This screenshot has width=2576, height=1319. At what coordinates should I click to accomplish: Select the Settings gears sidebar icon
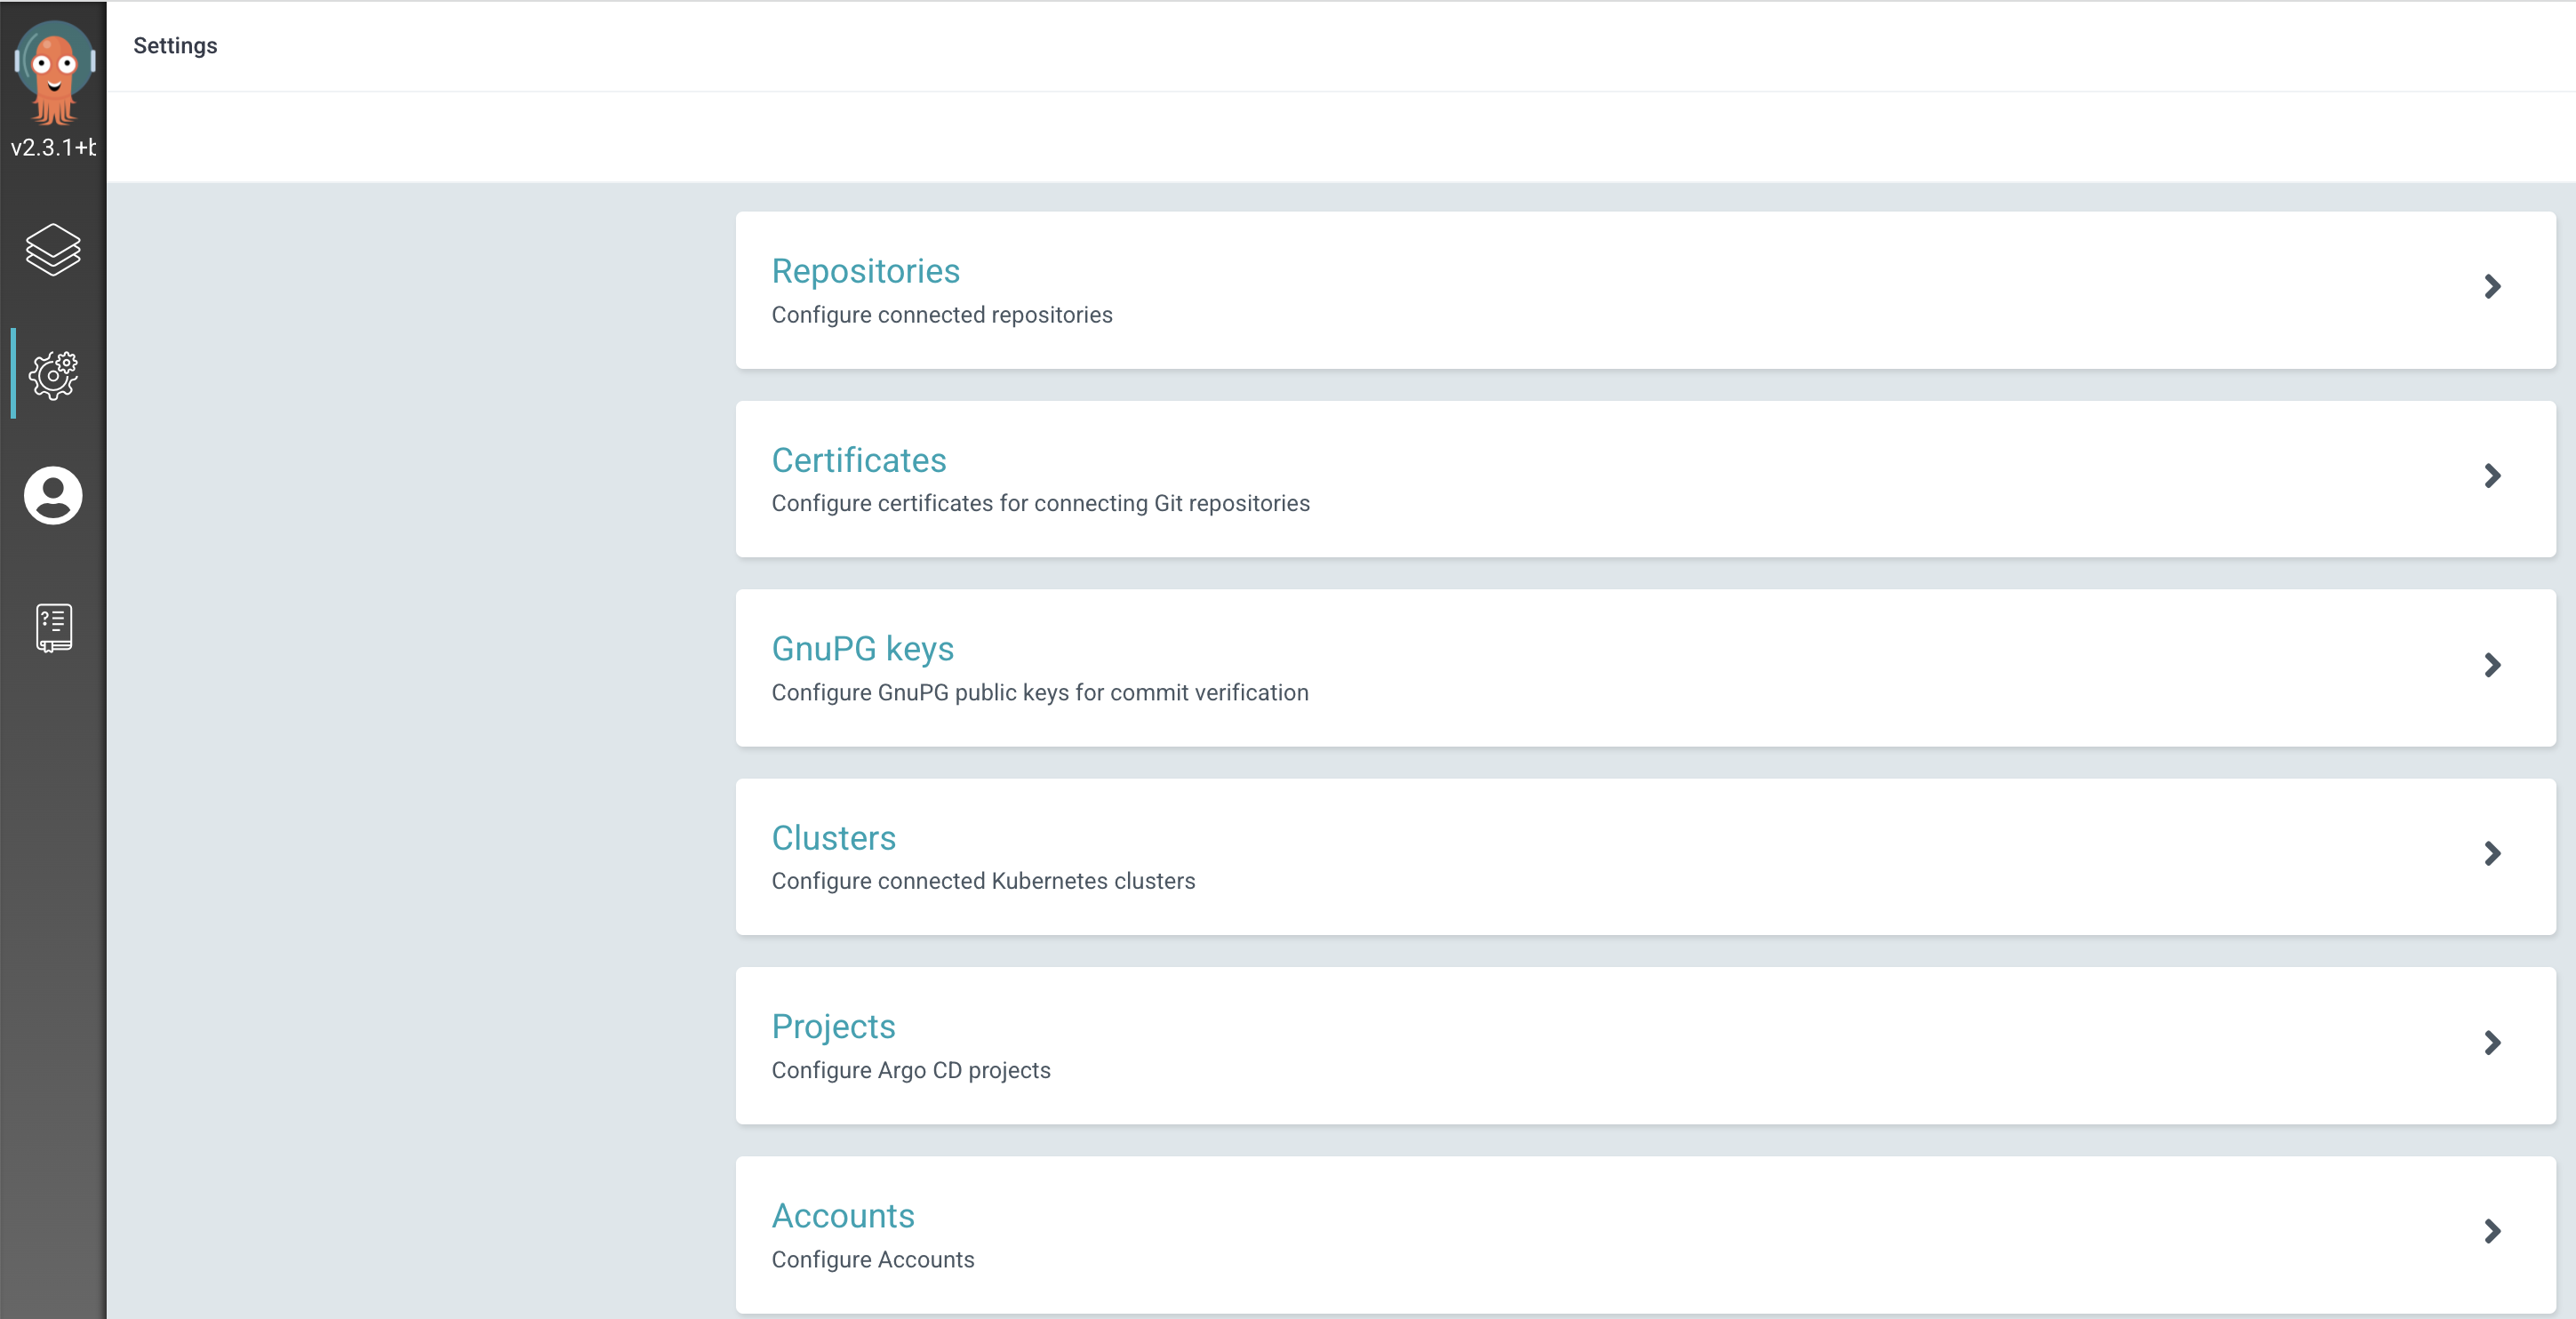pos(53,375)
